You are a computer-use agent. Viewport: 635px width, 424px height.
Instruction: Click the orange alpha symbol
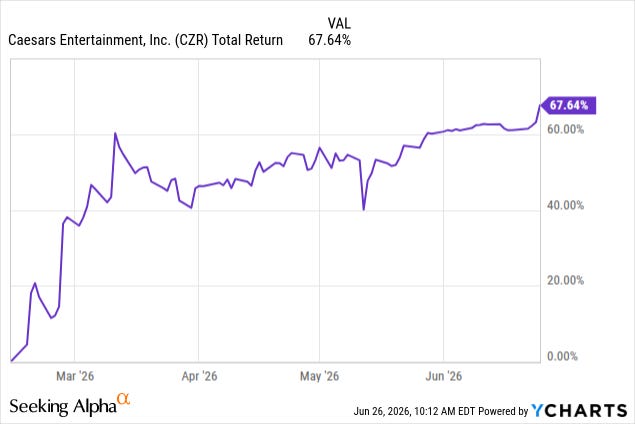pos(124,399)
